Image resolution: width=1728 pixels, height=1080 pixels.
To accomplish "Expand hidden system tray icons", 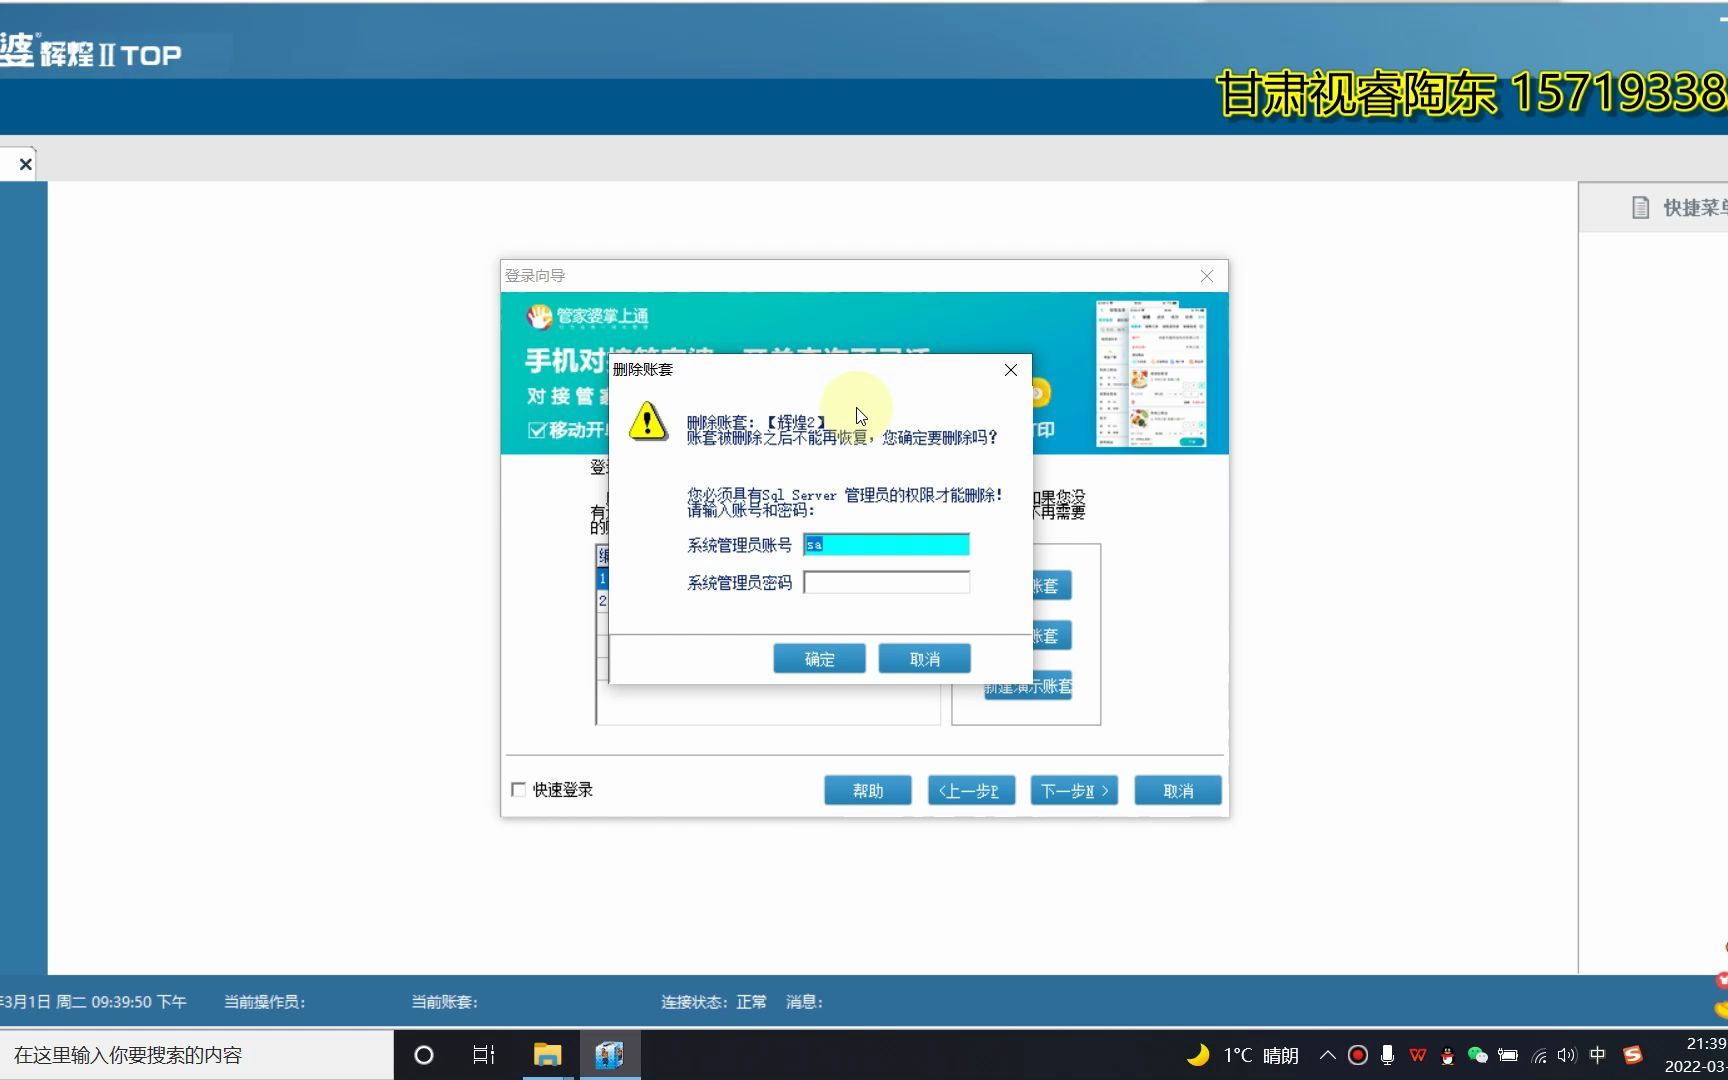I will [x=1327, y=1055].
